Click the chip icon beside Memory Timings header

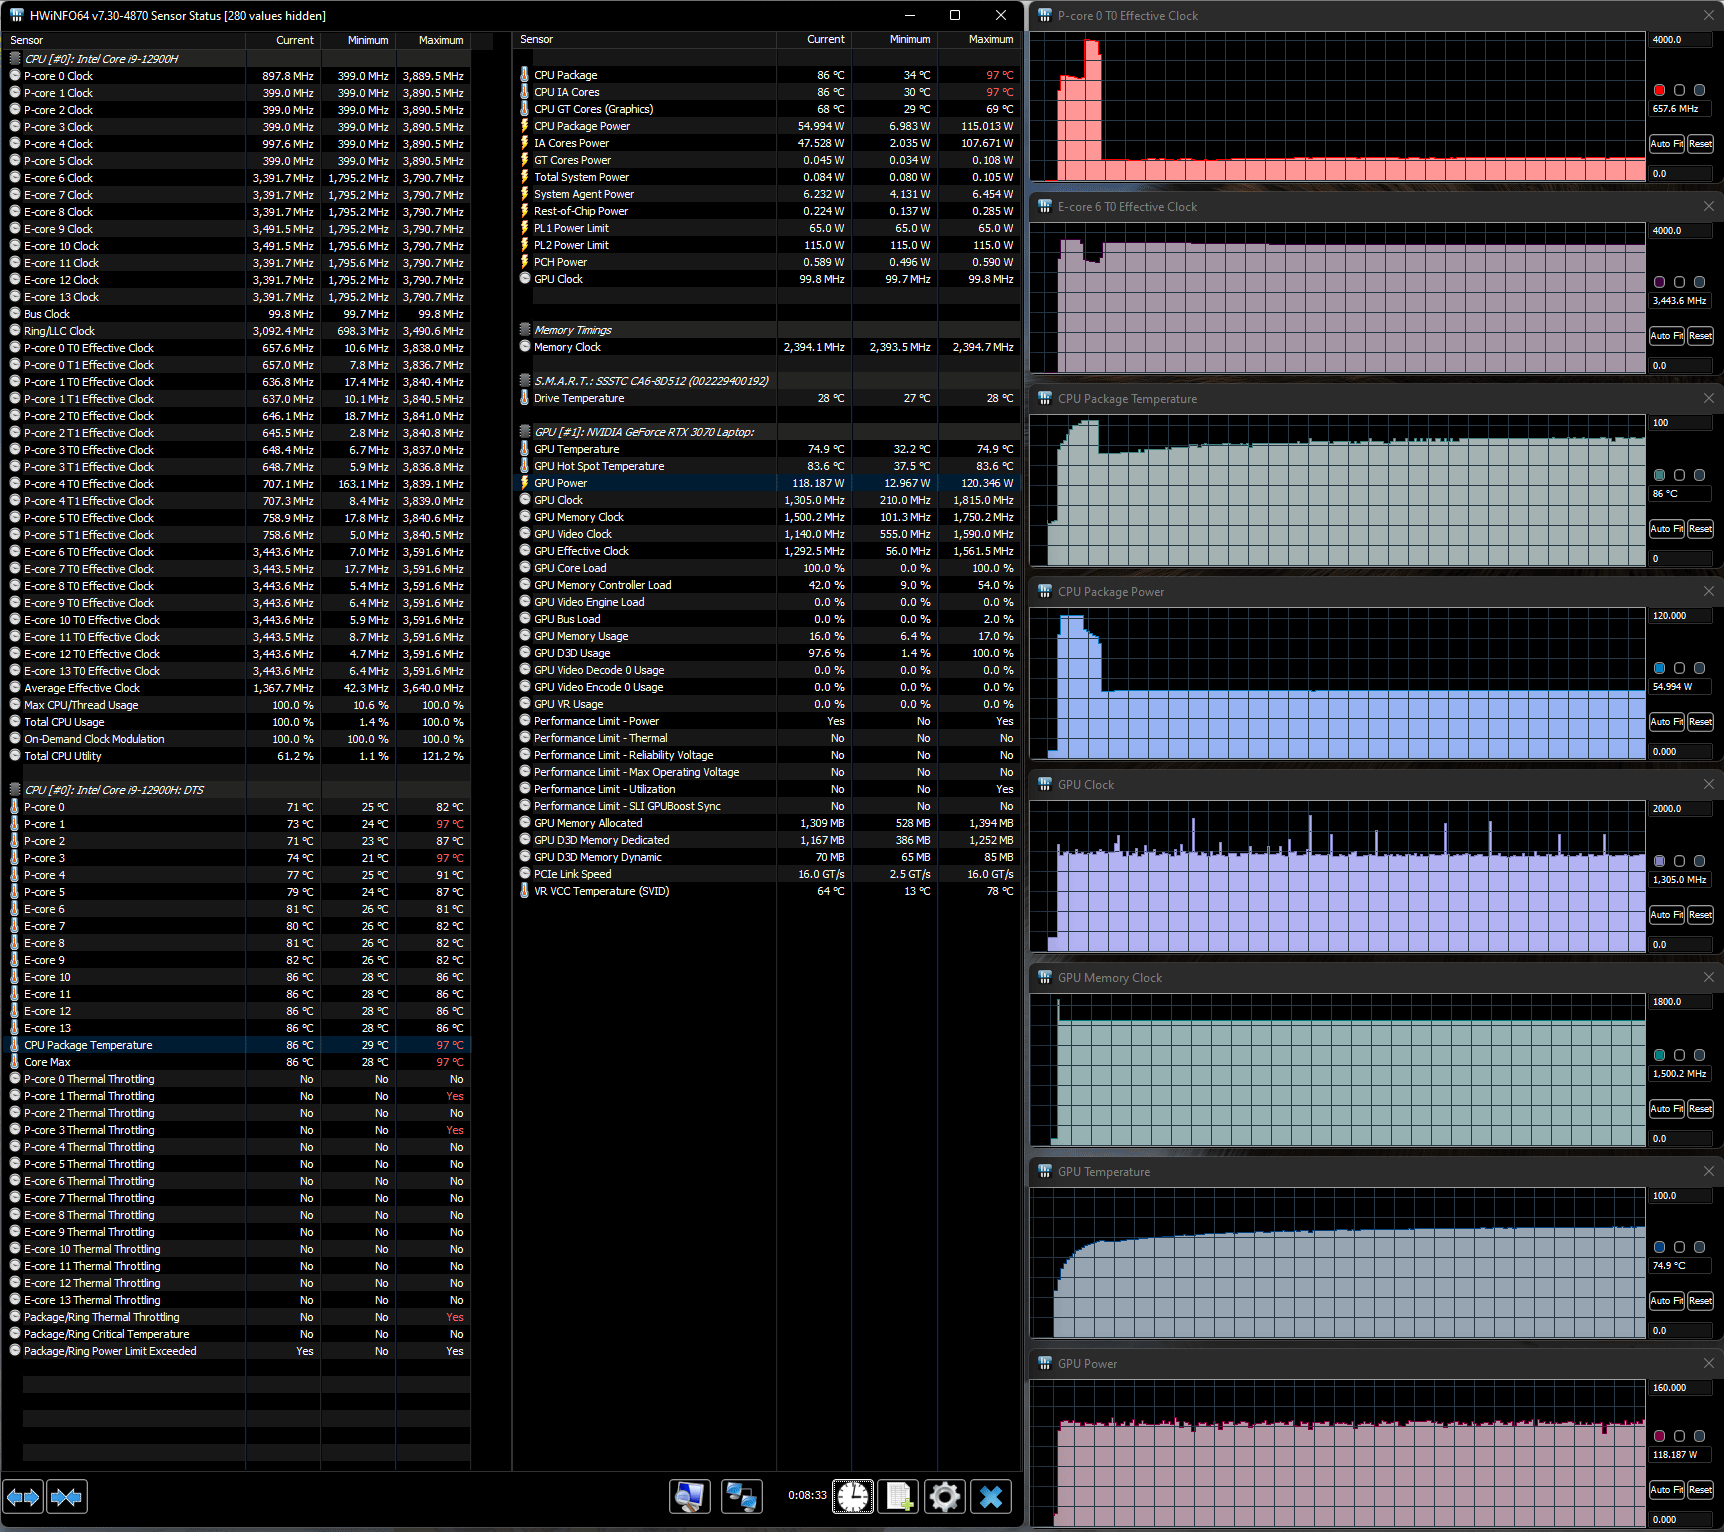pos(525,330)
